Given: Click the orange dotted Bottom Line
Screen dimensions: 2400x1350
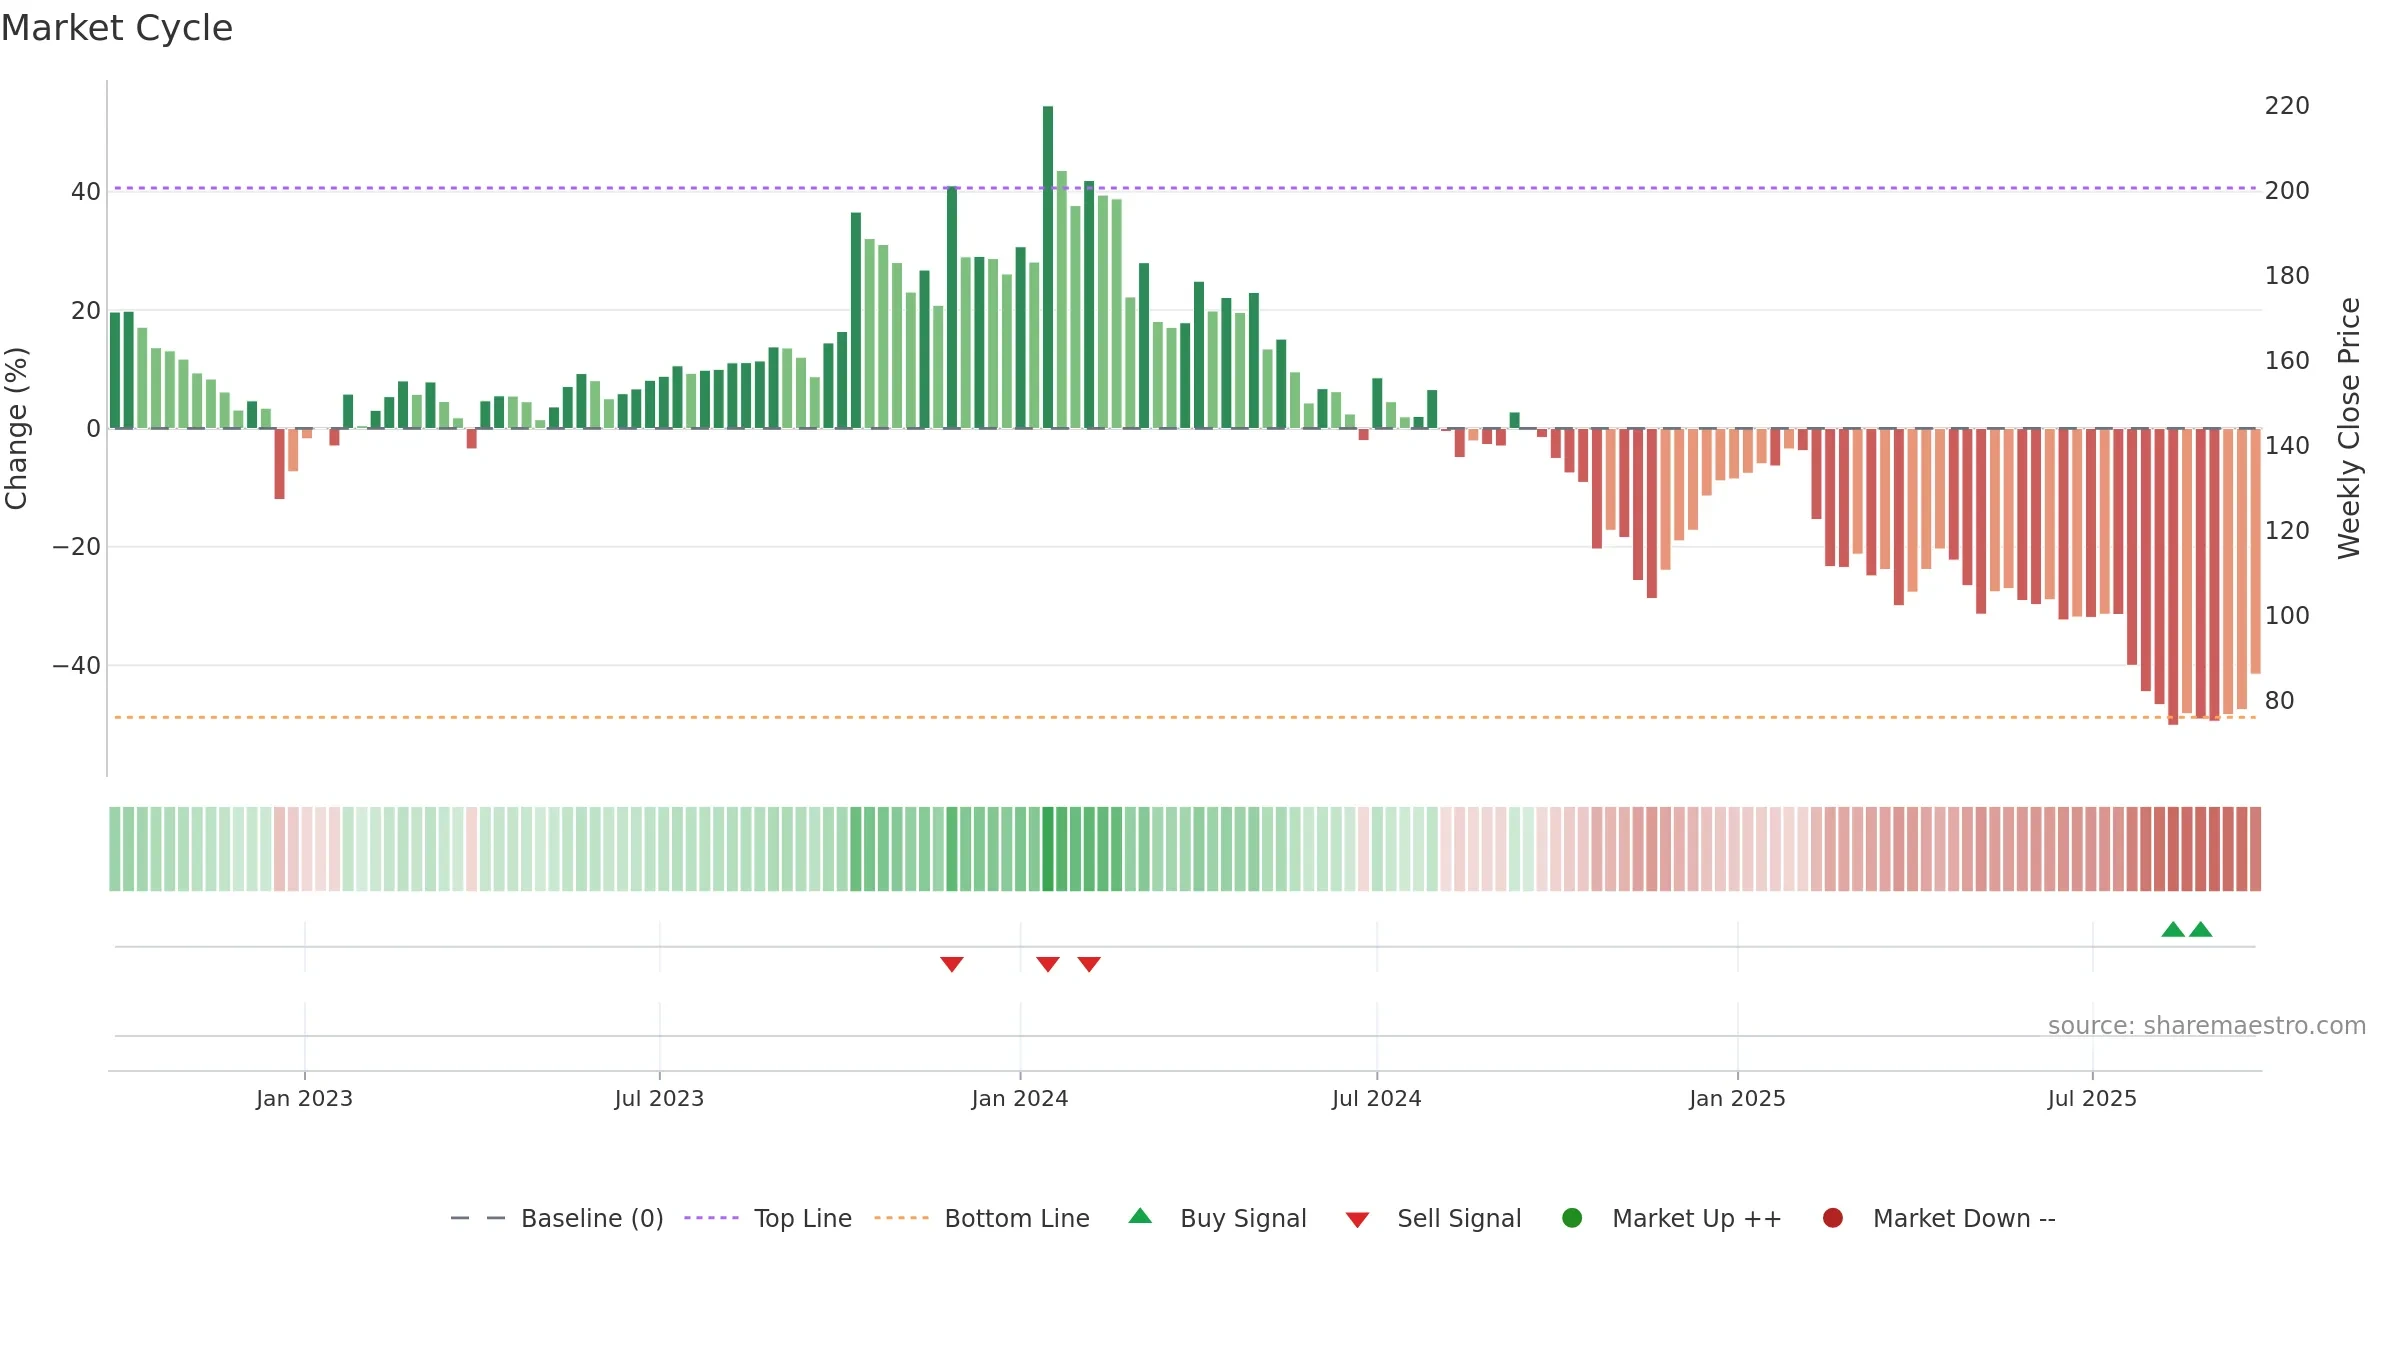Looking at the screenshot, I should pos(1185,717).
